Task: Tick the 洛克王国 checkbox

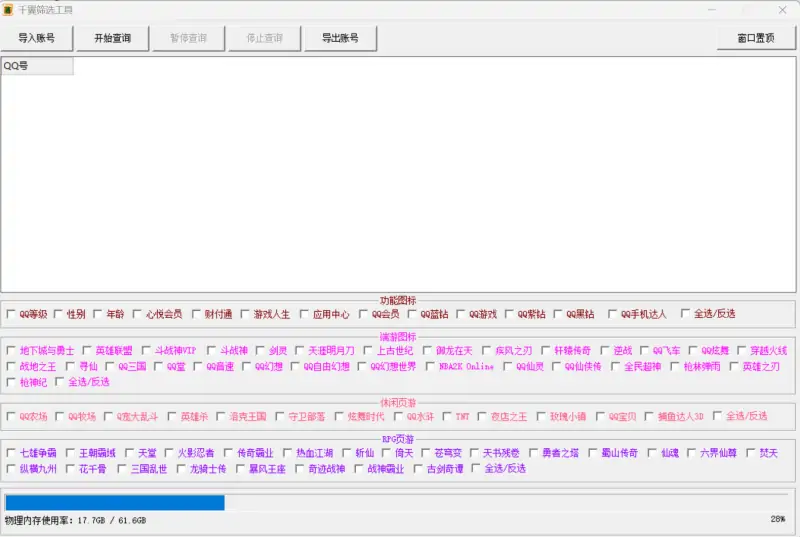Action: click(x=220, y=416)
